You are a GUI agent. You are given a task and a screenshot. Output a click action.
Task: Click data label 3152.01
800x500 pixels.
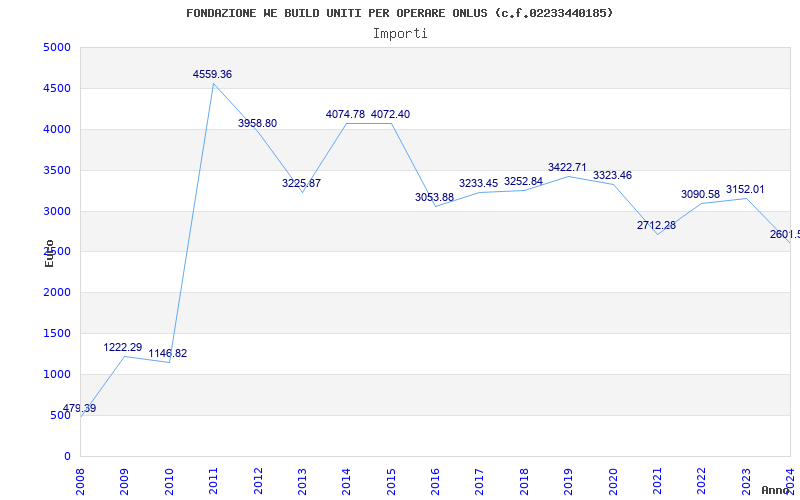pos(745,190)
